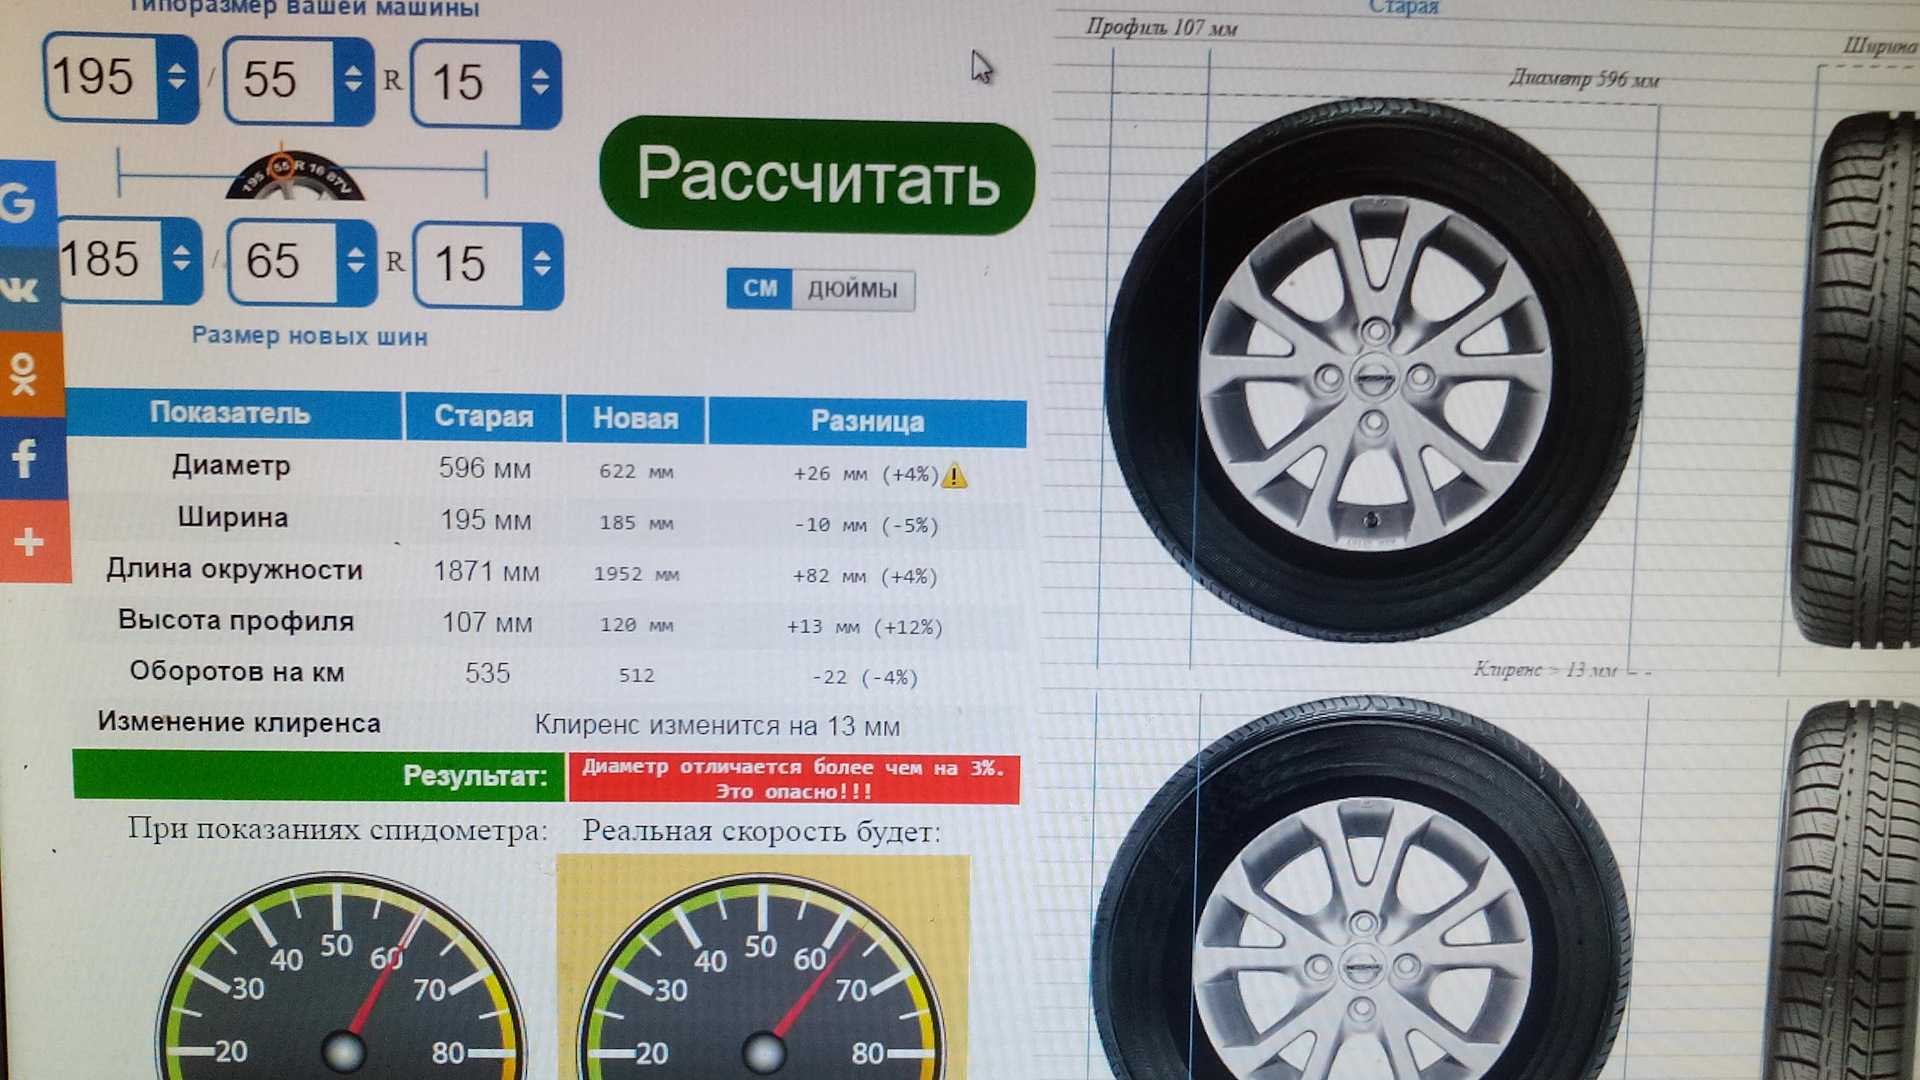Select the Изменение клиренса label
This screenshot has height=1080, width=1920.
point(239,723)
